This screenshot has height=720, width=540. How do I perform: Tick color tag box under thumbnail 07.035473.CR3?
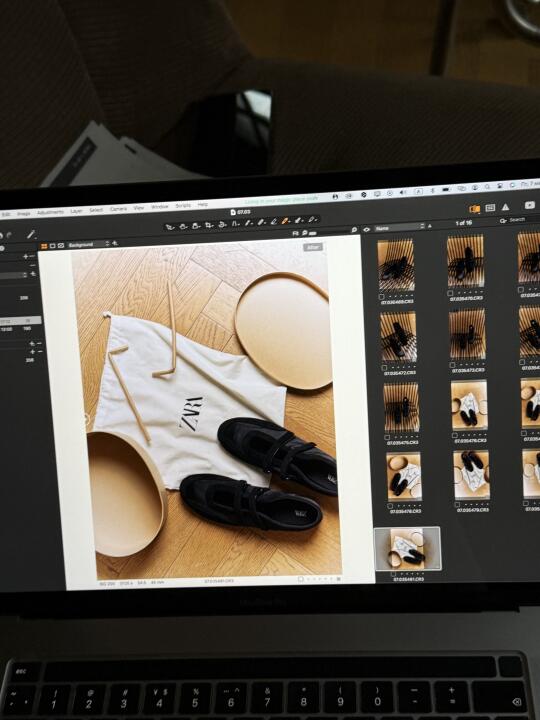tap(453, 365)
